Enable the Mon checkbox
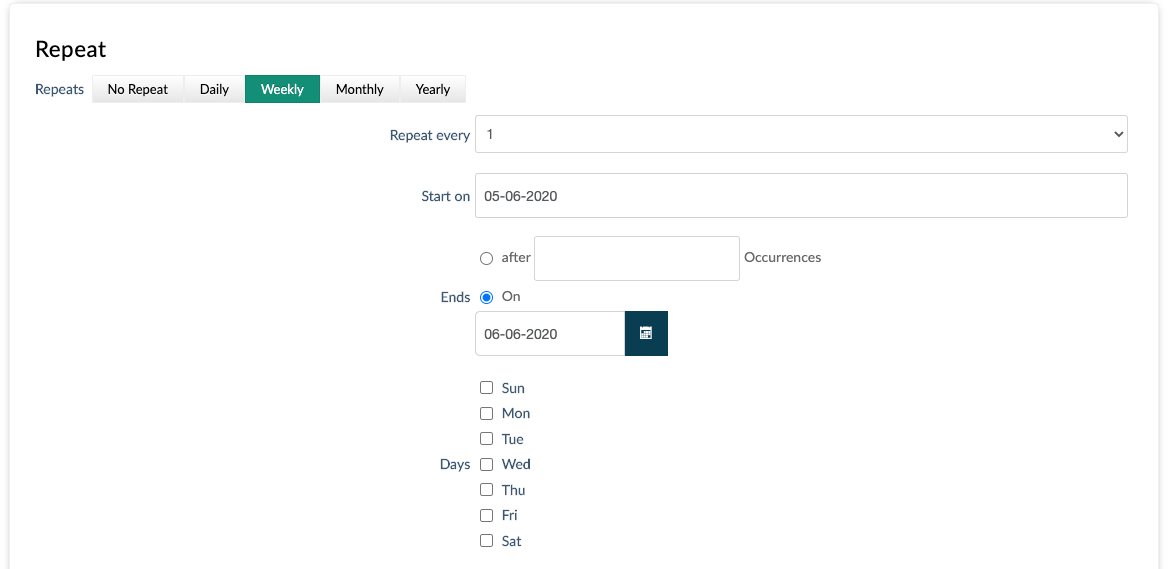1174x569 pixels. pos(487,413)
